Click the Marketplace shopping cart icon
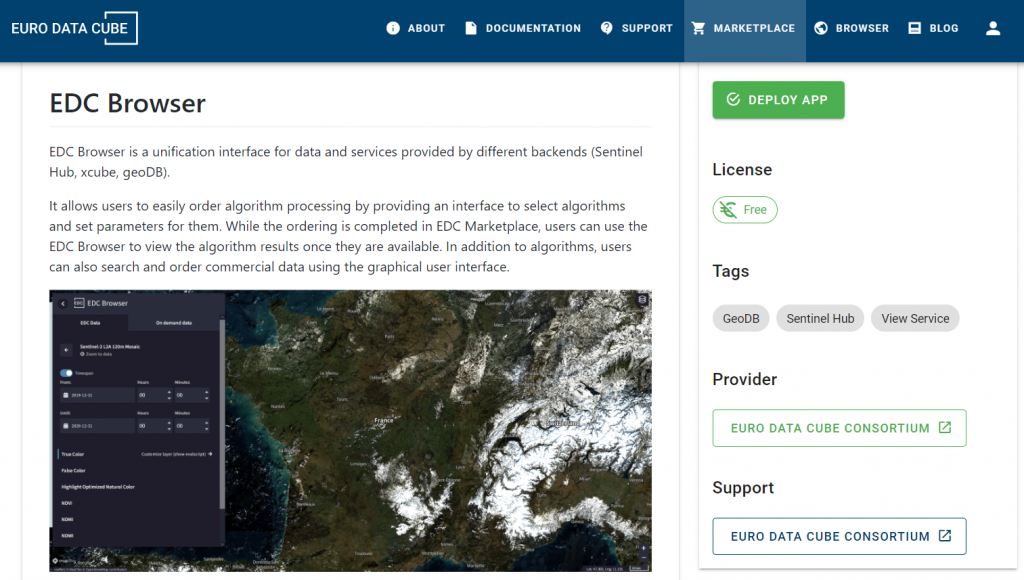Viewport: 1024px width, 580px height. click(x=698, y=28)
